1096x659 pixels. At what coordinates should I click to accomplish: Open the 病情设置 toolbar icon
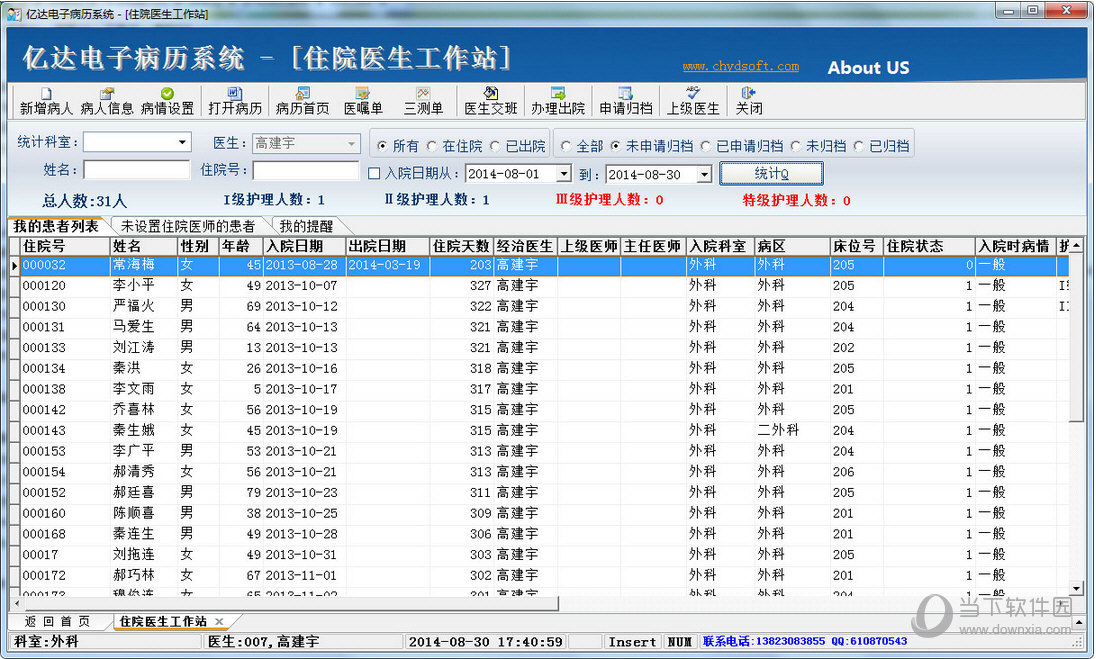167,101
